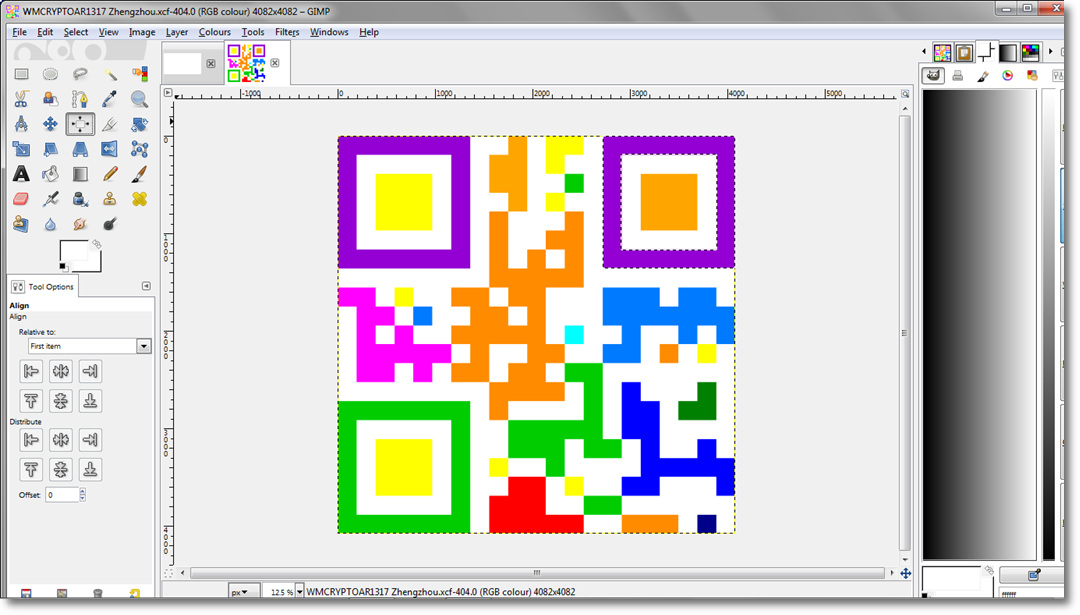The image size is (1080, 615).
Task: Align top edge of target
Action: pyautogui.click(x=31, y=401)
